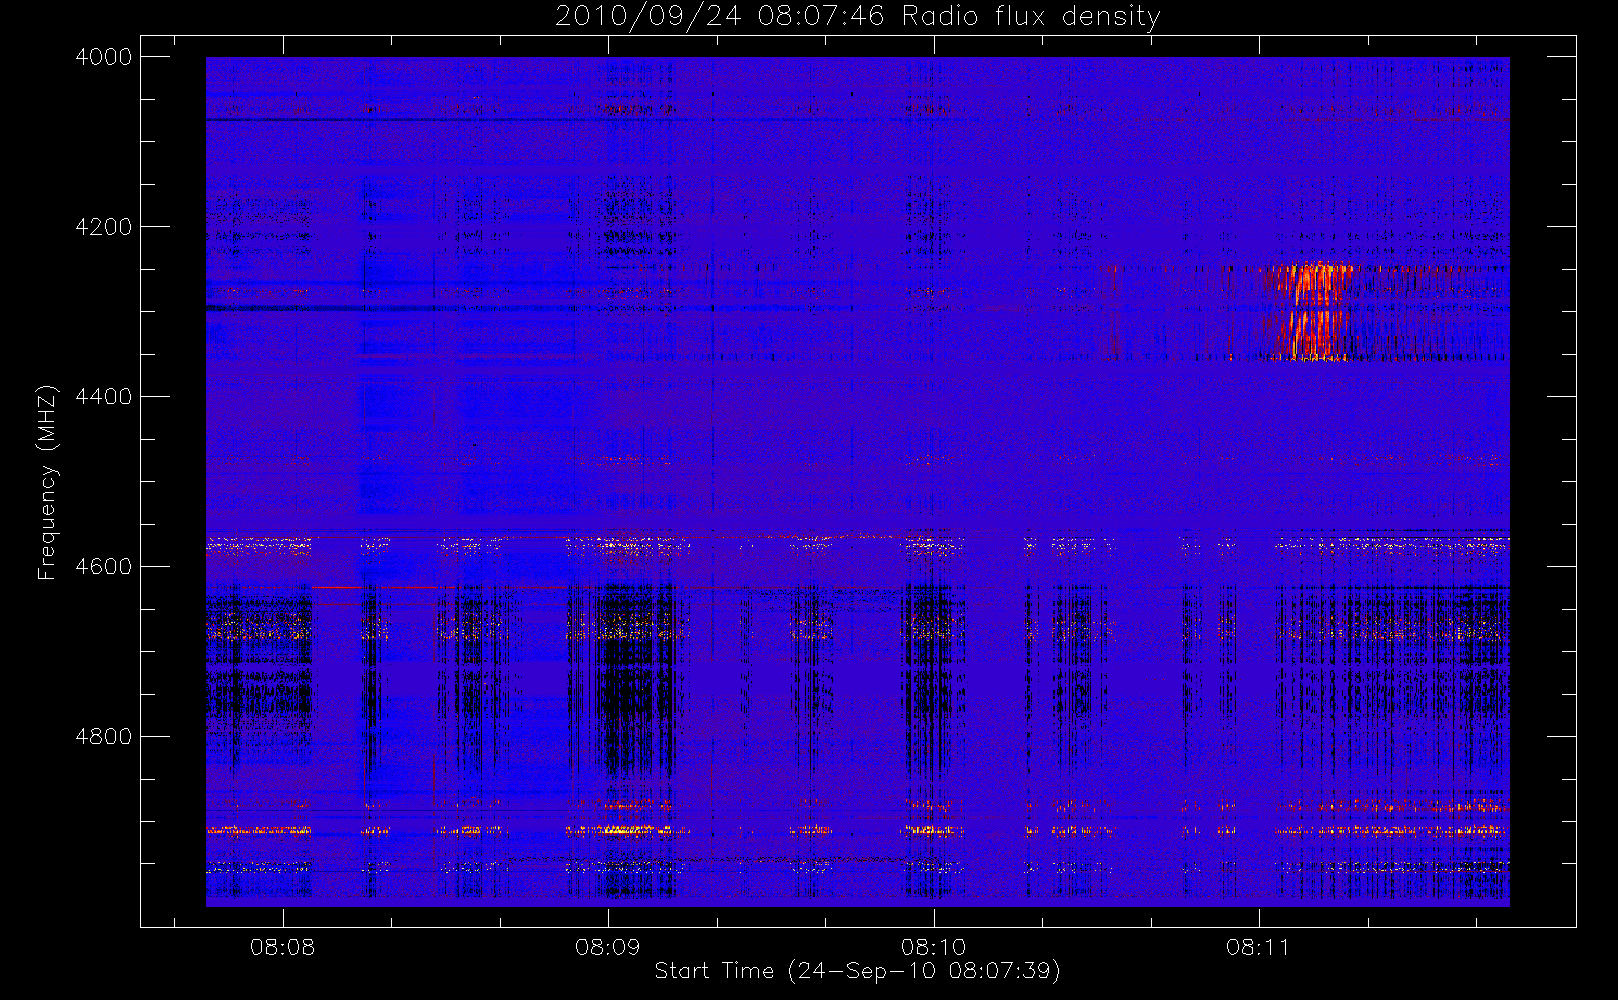The width and height of the screenshot is (1618, 1000).
Task: Click the 'Start Time (24-Sep-10 08:07:39)' x-axis label
Action: 857,971
